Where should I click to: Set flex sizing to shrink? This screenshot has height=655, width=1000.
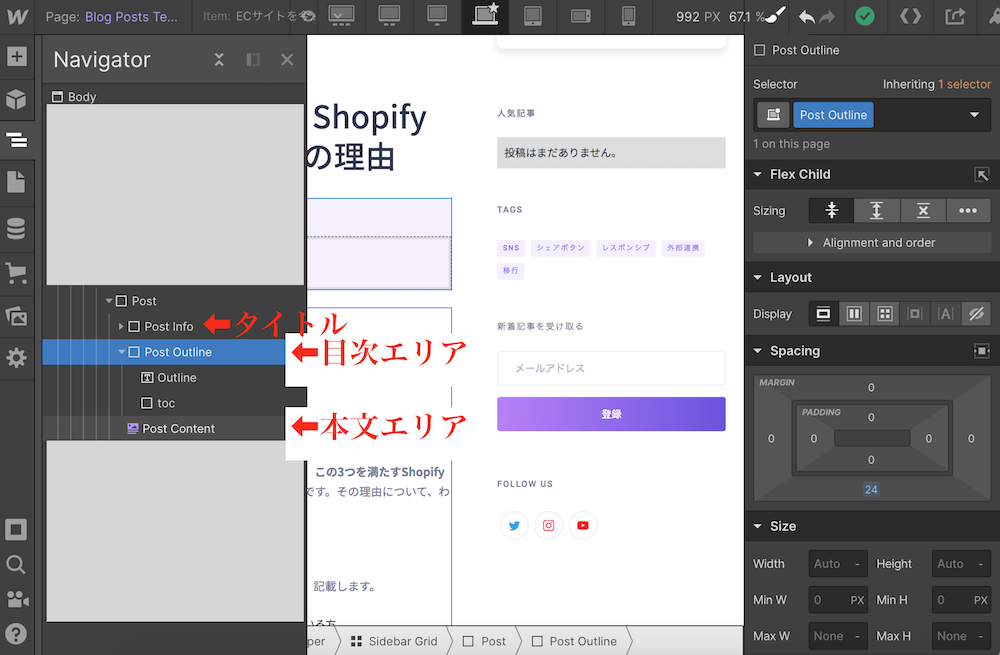point(832,210)
